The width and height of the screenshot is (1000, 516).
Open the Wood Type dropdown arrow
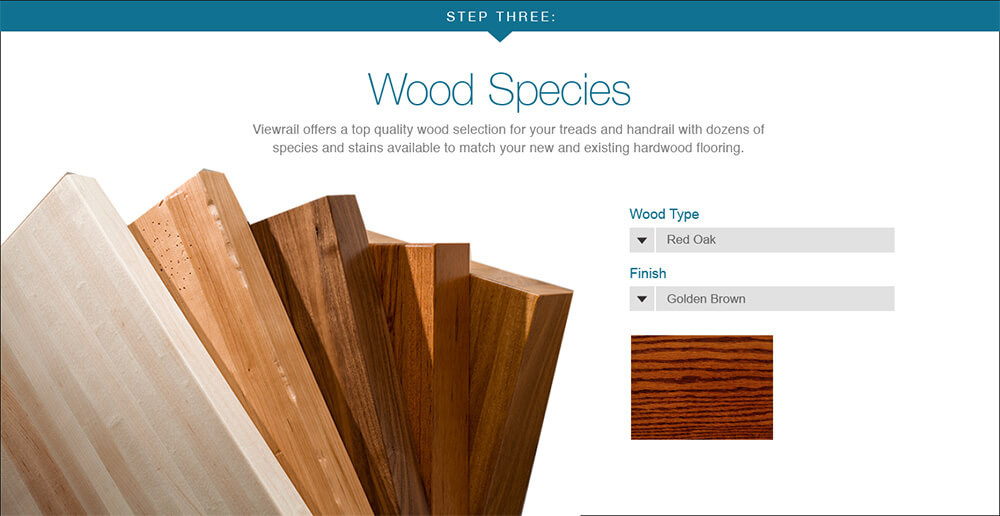(642, 240)
